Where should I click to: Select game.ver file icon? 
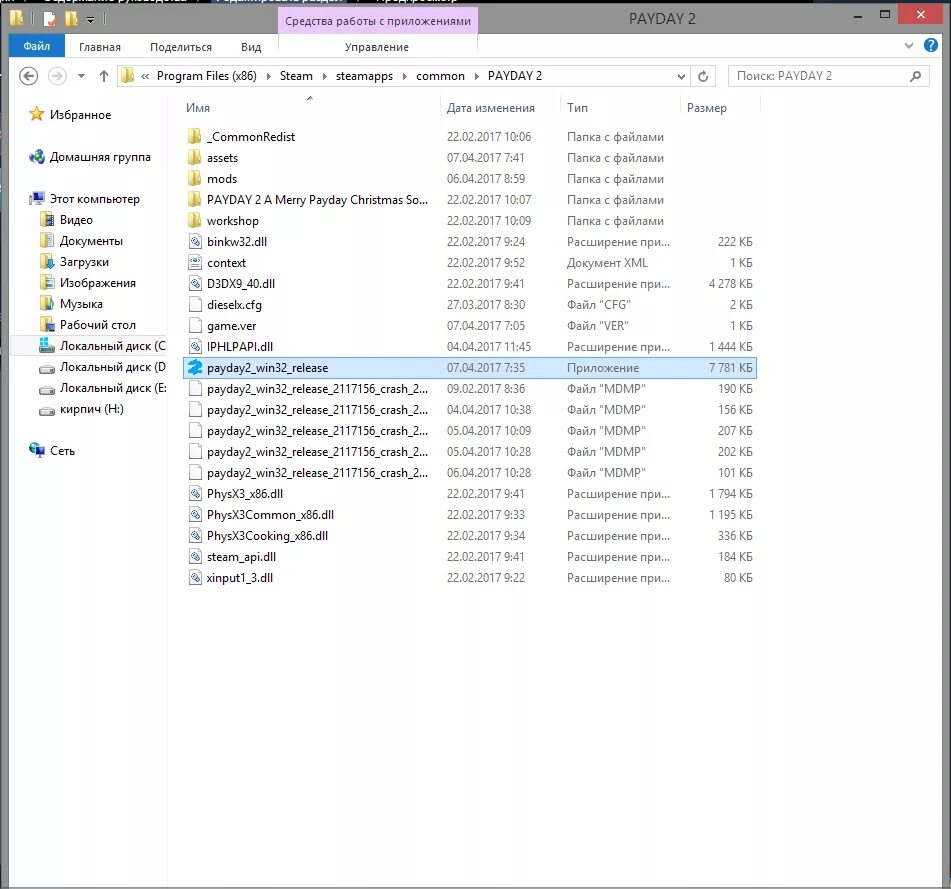tap(195, 326)
